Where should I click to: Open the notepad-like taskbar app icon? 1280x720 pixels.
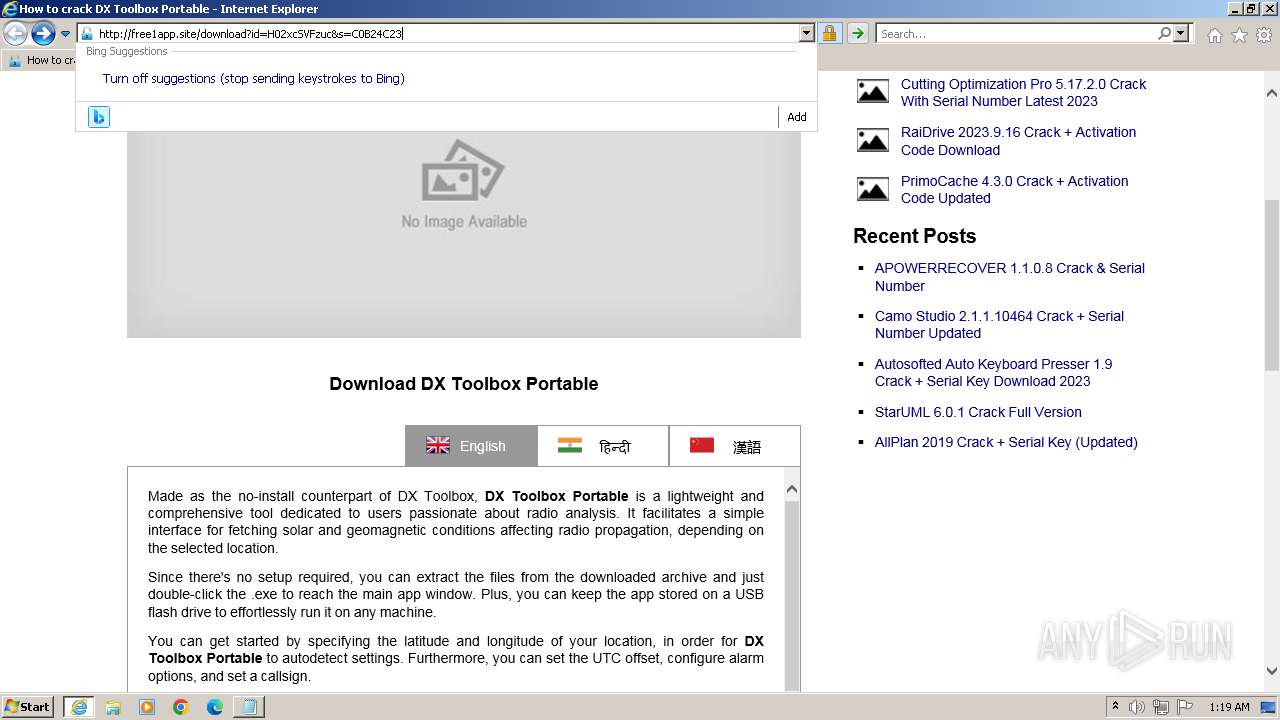tap(249, 707)
